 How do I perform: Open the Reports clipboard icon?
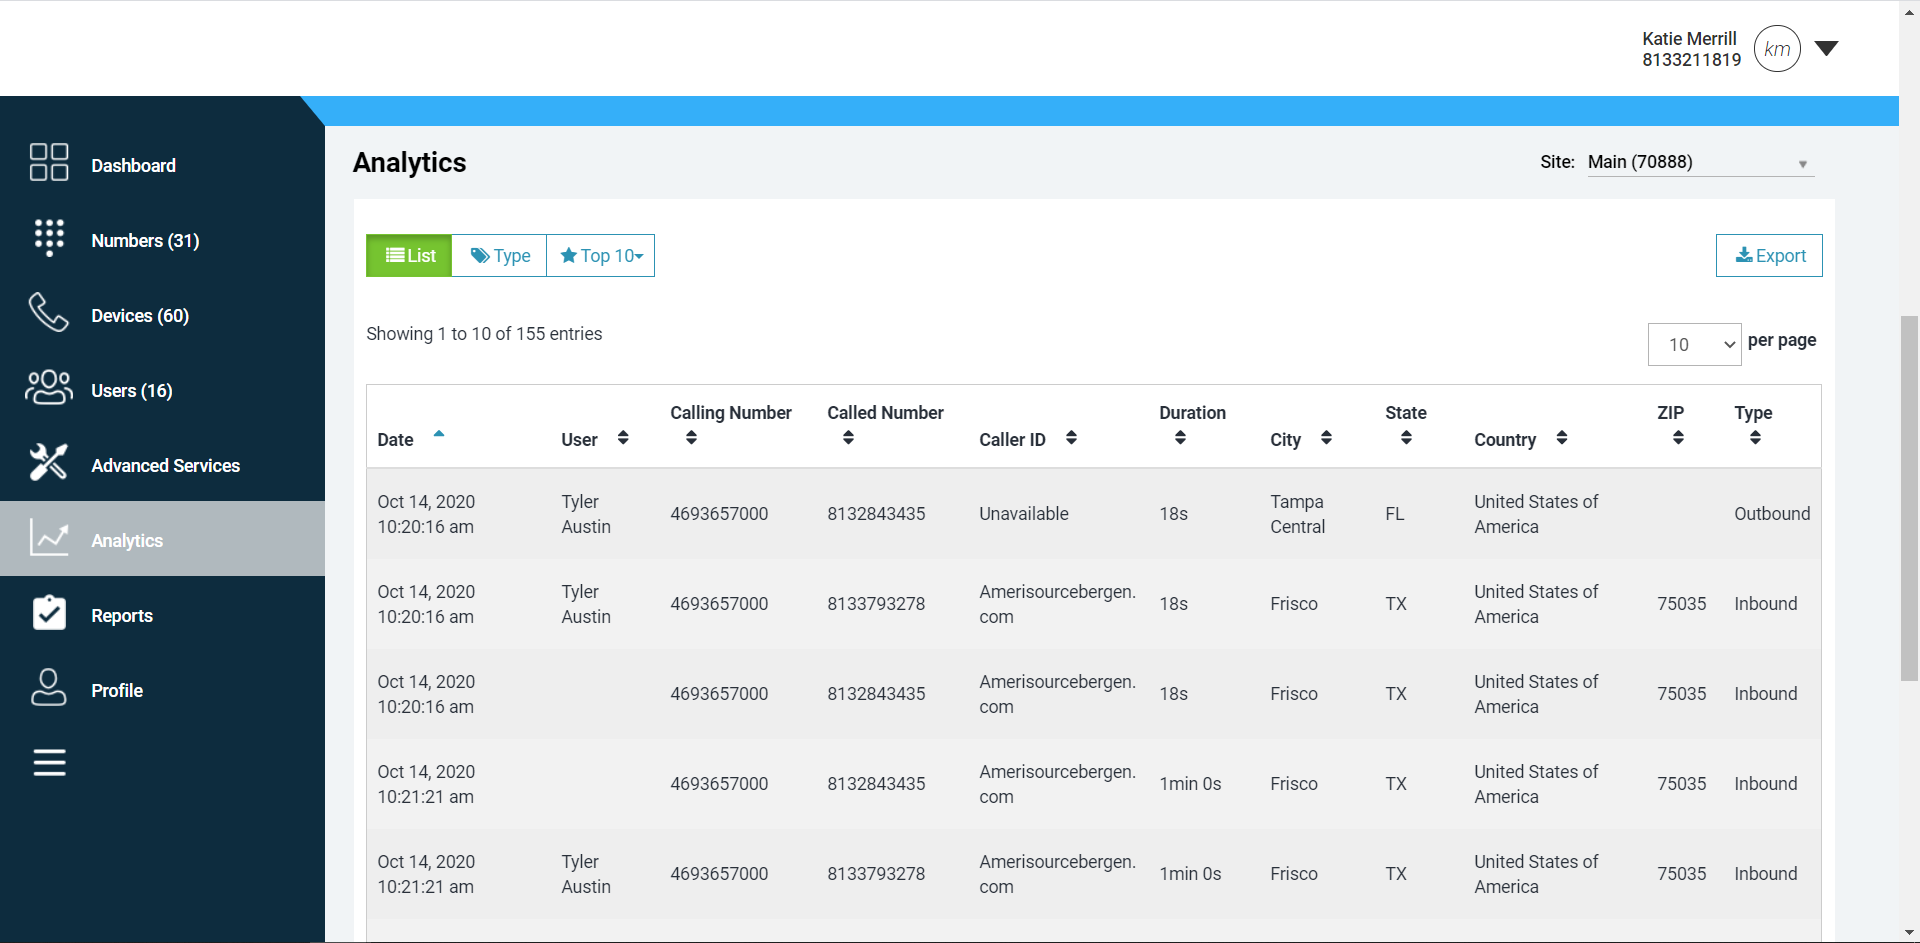pyautogui.click(x=49, y=613)
